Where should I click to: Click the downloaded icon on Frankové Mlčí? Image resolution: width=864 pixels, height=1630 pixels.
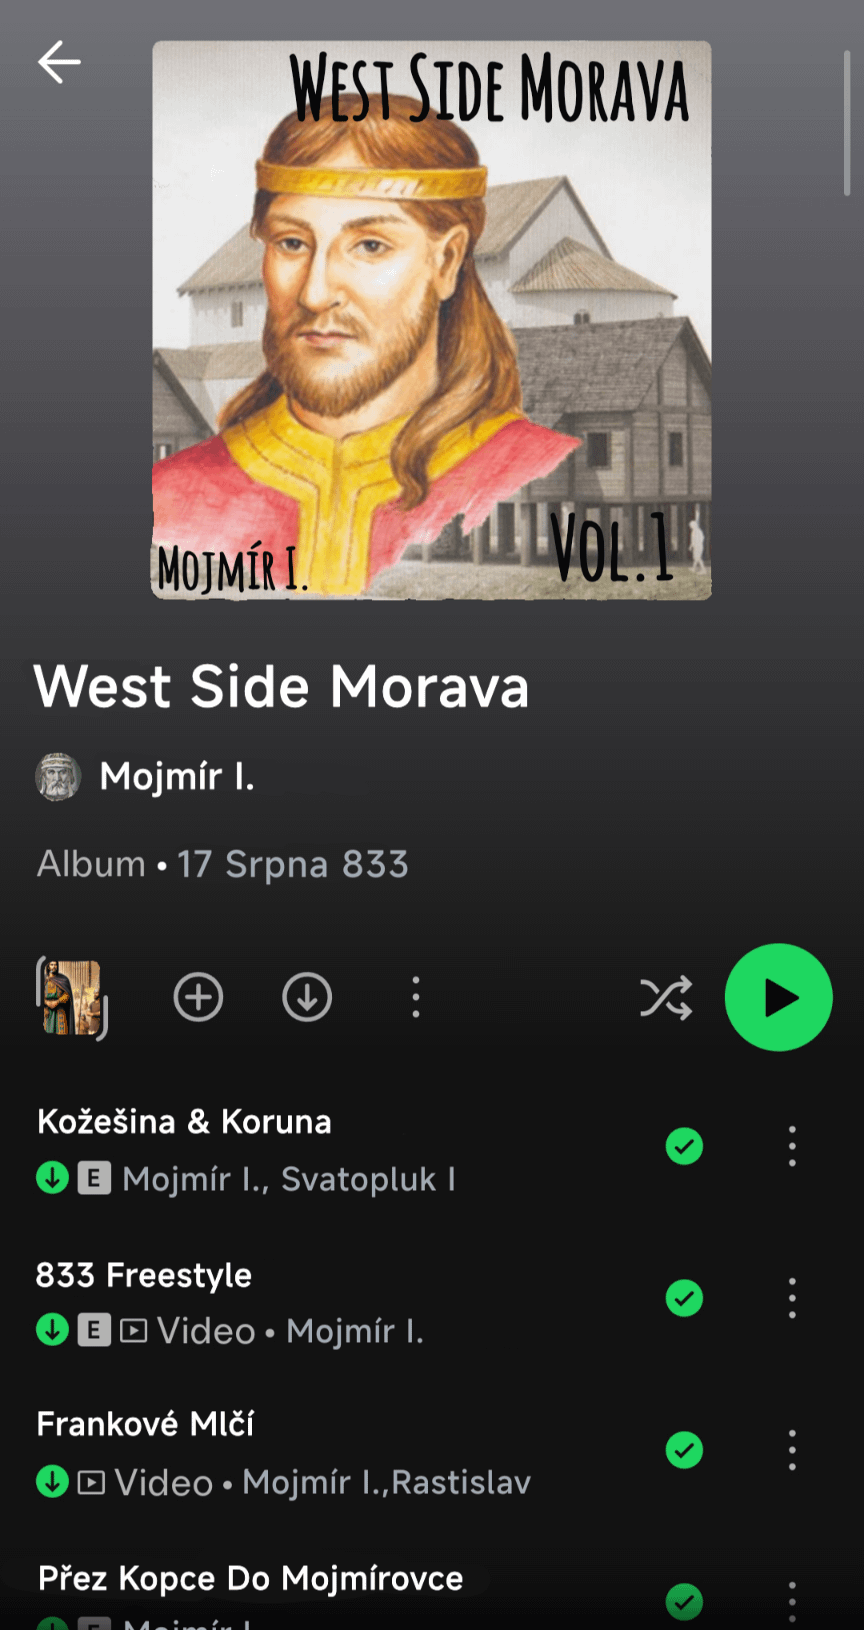click(52, 1481)
